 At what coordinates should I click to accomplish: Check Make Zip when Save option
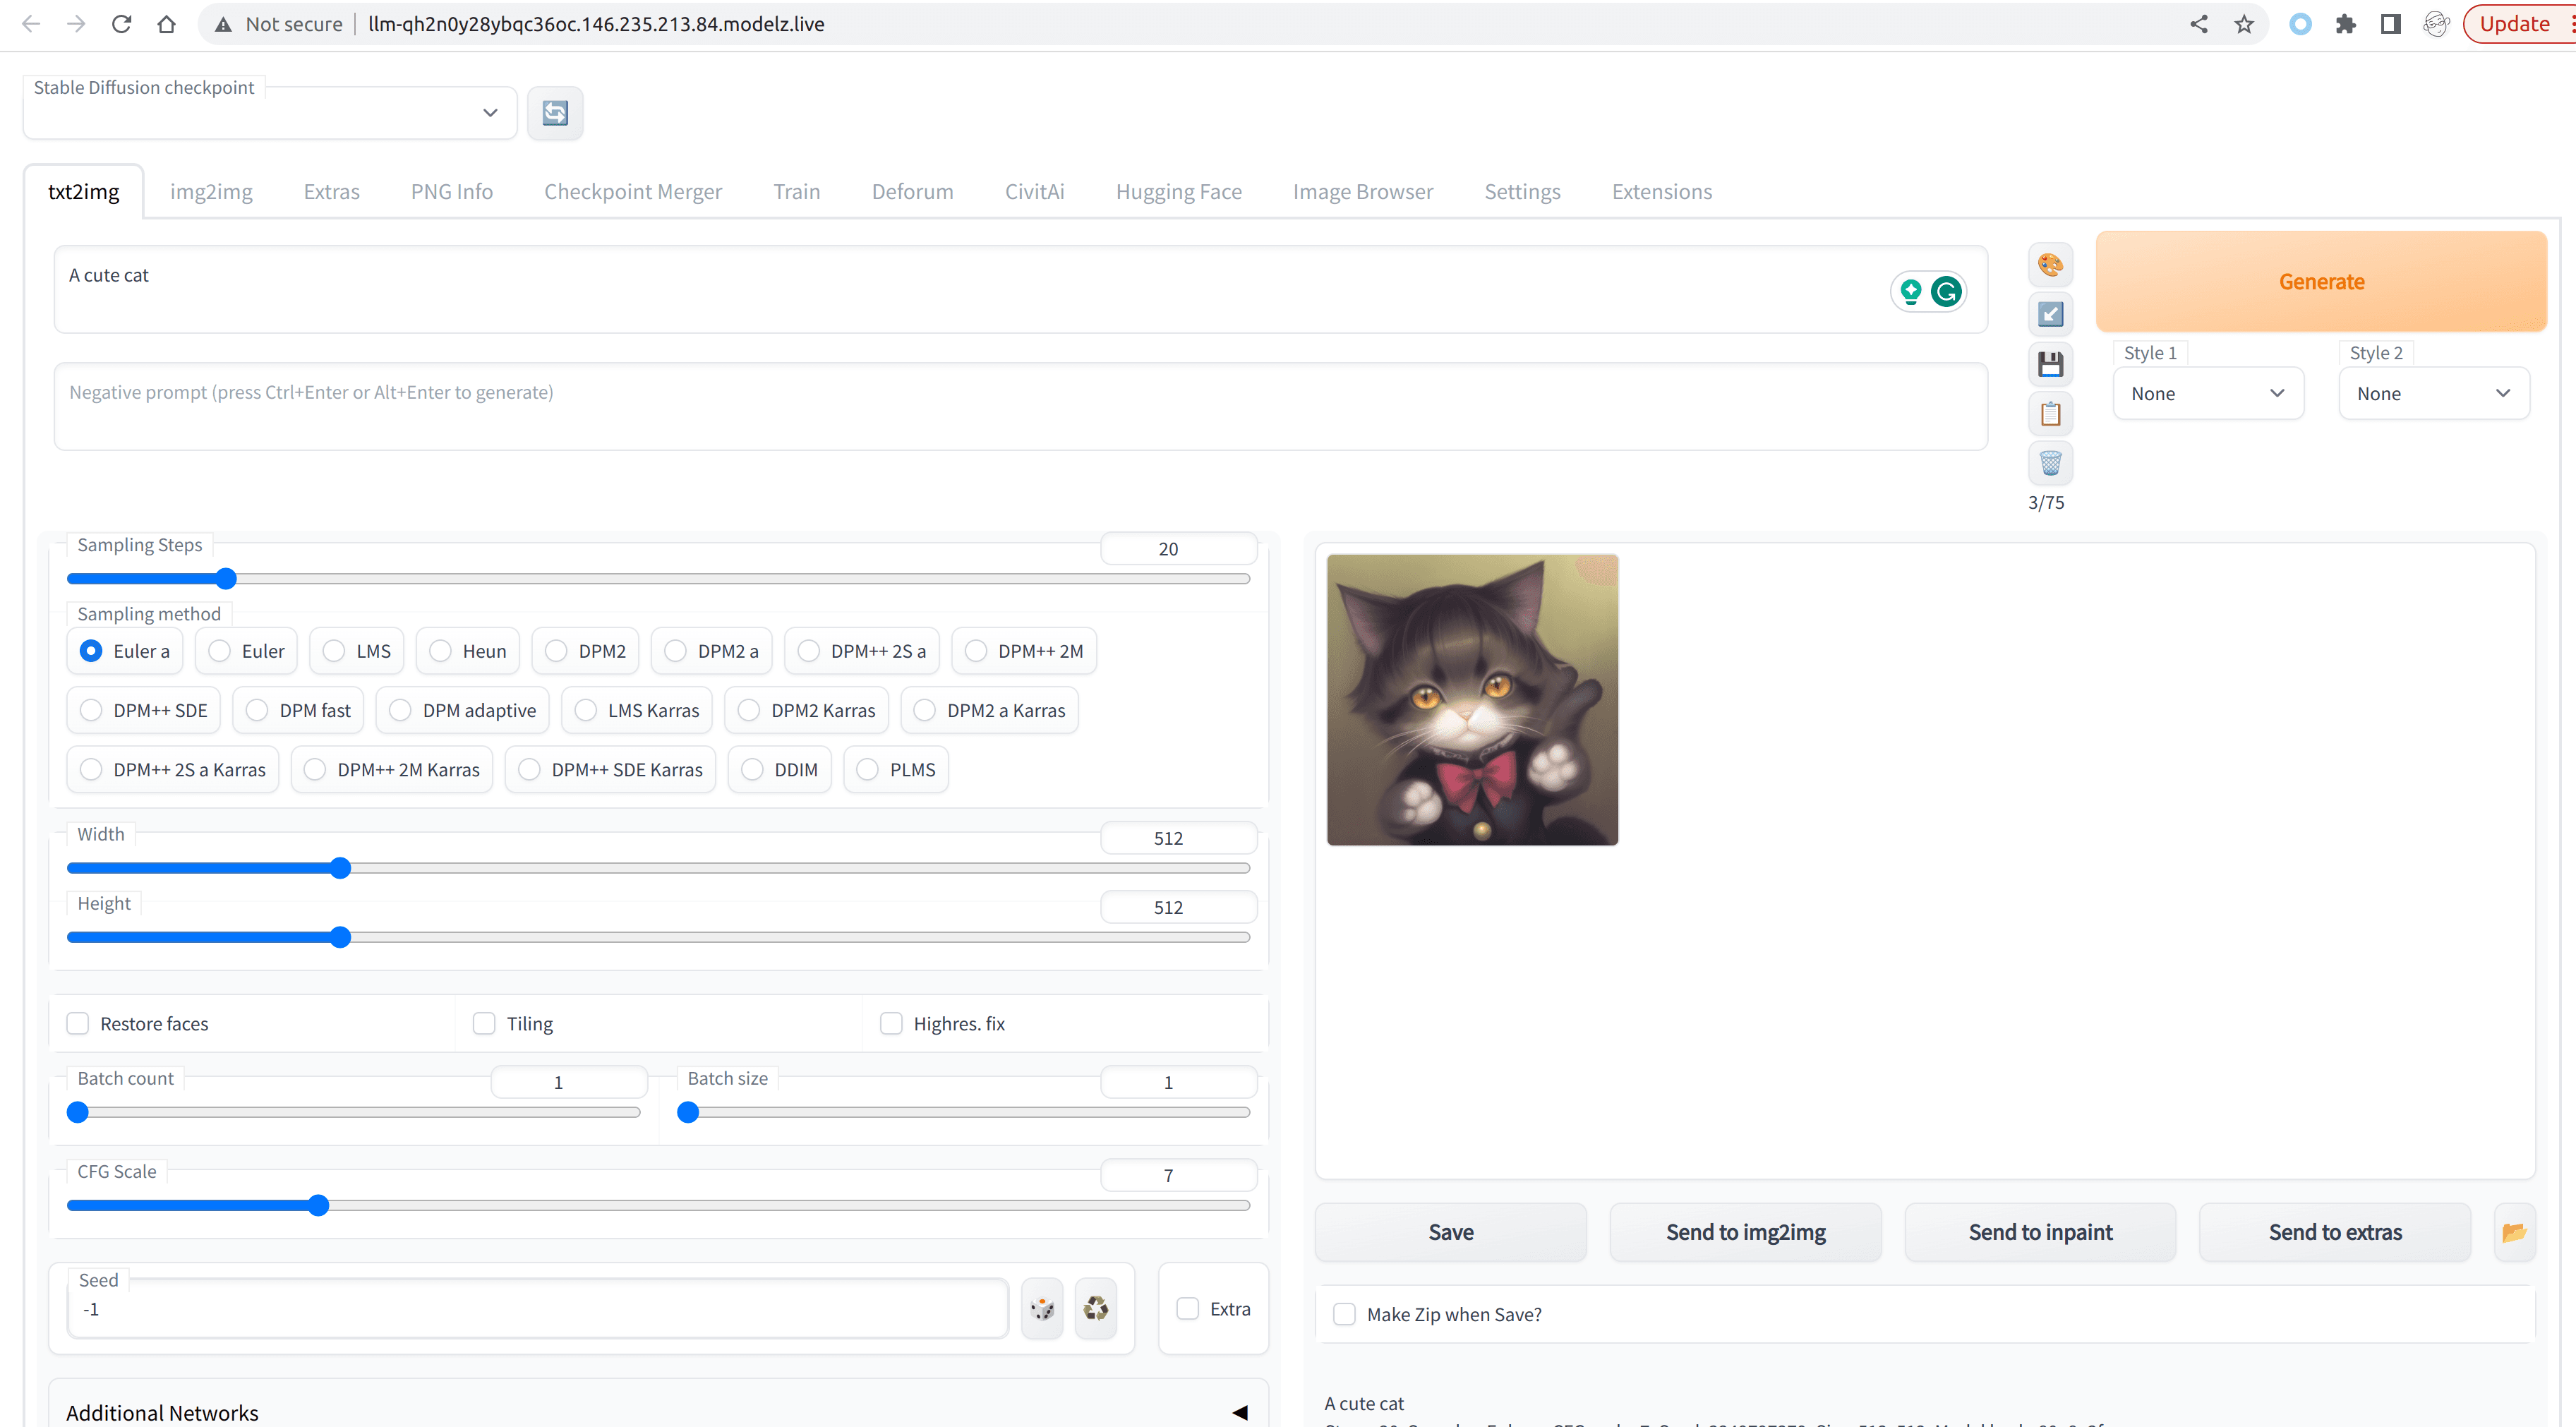1344,1314
